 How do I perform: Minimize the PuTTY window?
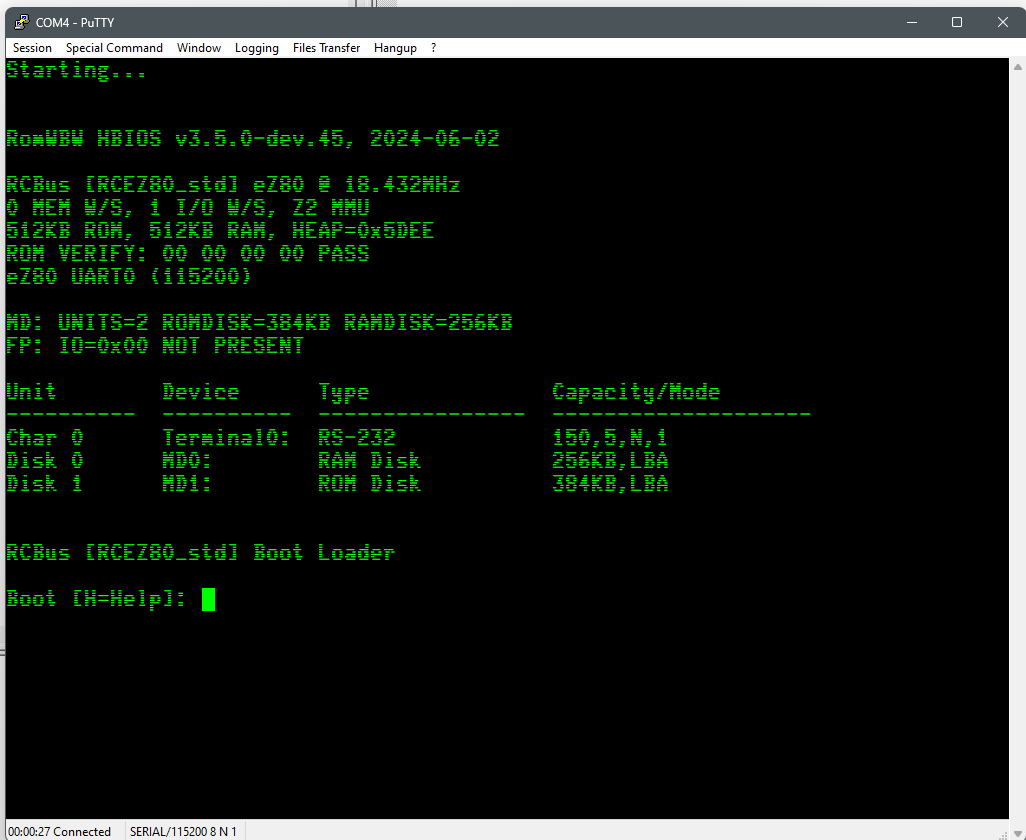pos(911,22)
